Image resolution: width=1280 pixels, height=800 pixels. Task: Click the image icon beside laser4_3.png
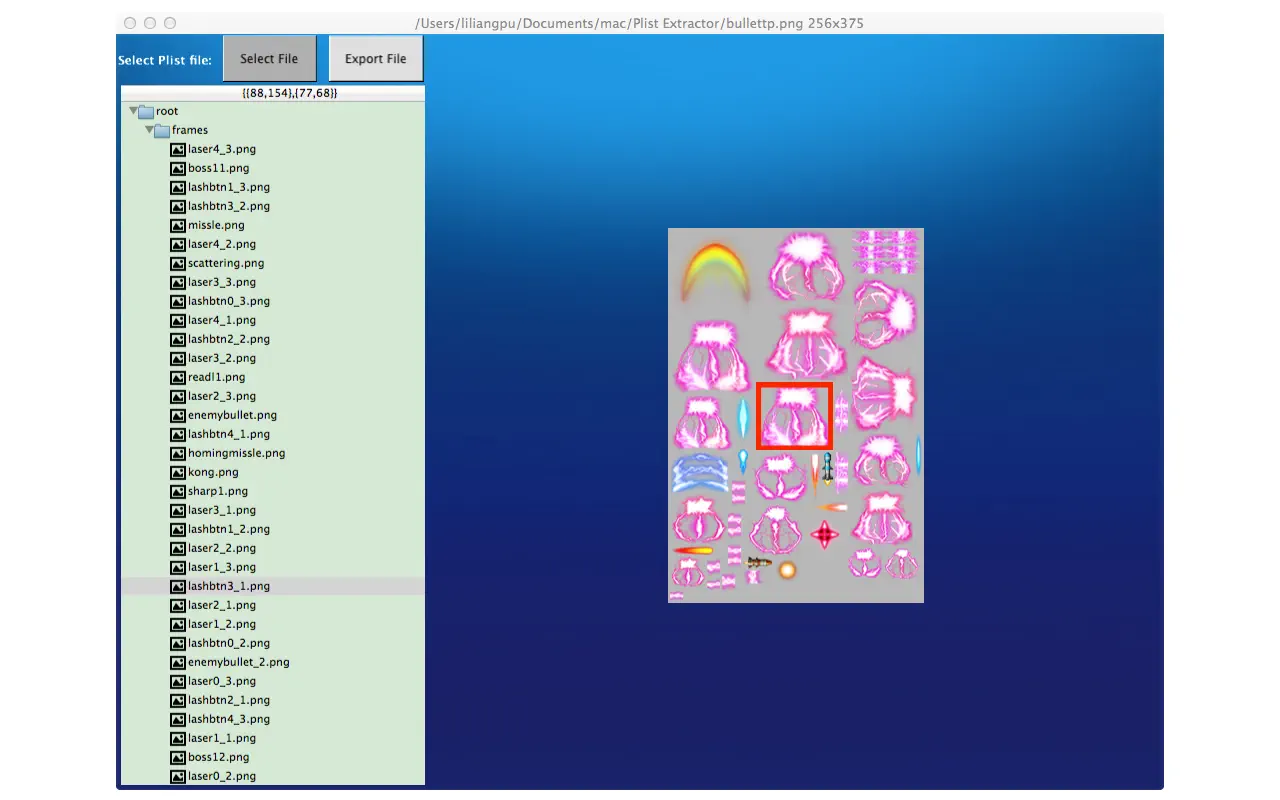point(177,148)
